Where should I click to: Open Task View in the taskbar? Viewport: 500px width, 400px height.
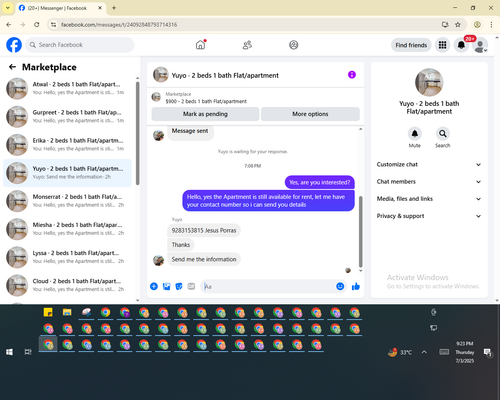pos(28,352)
